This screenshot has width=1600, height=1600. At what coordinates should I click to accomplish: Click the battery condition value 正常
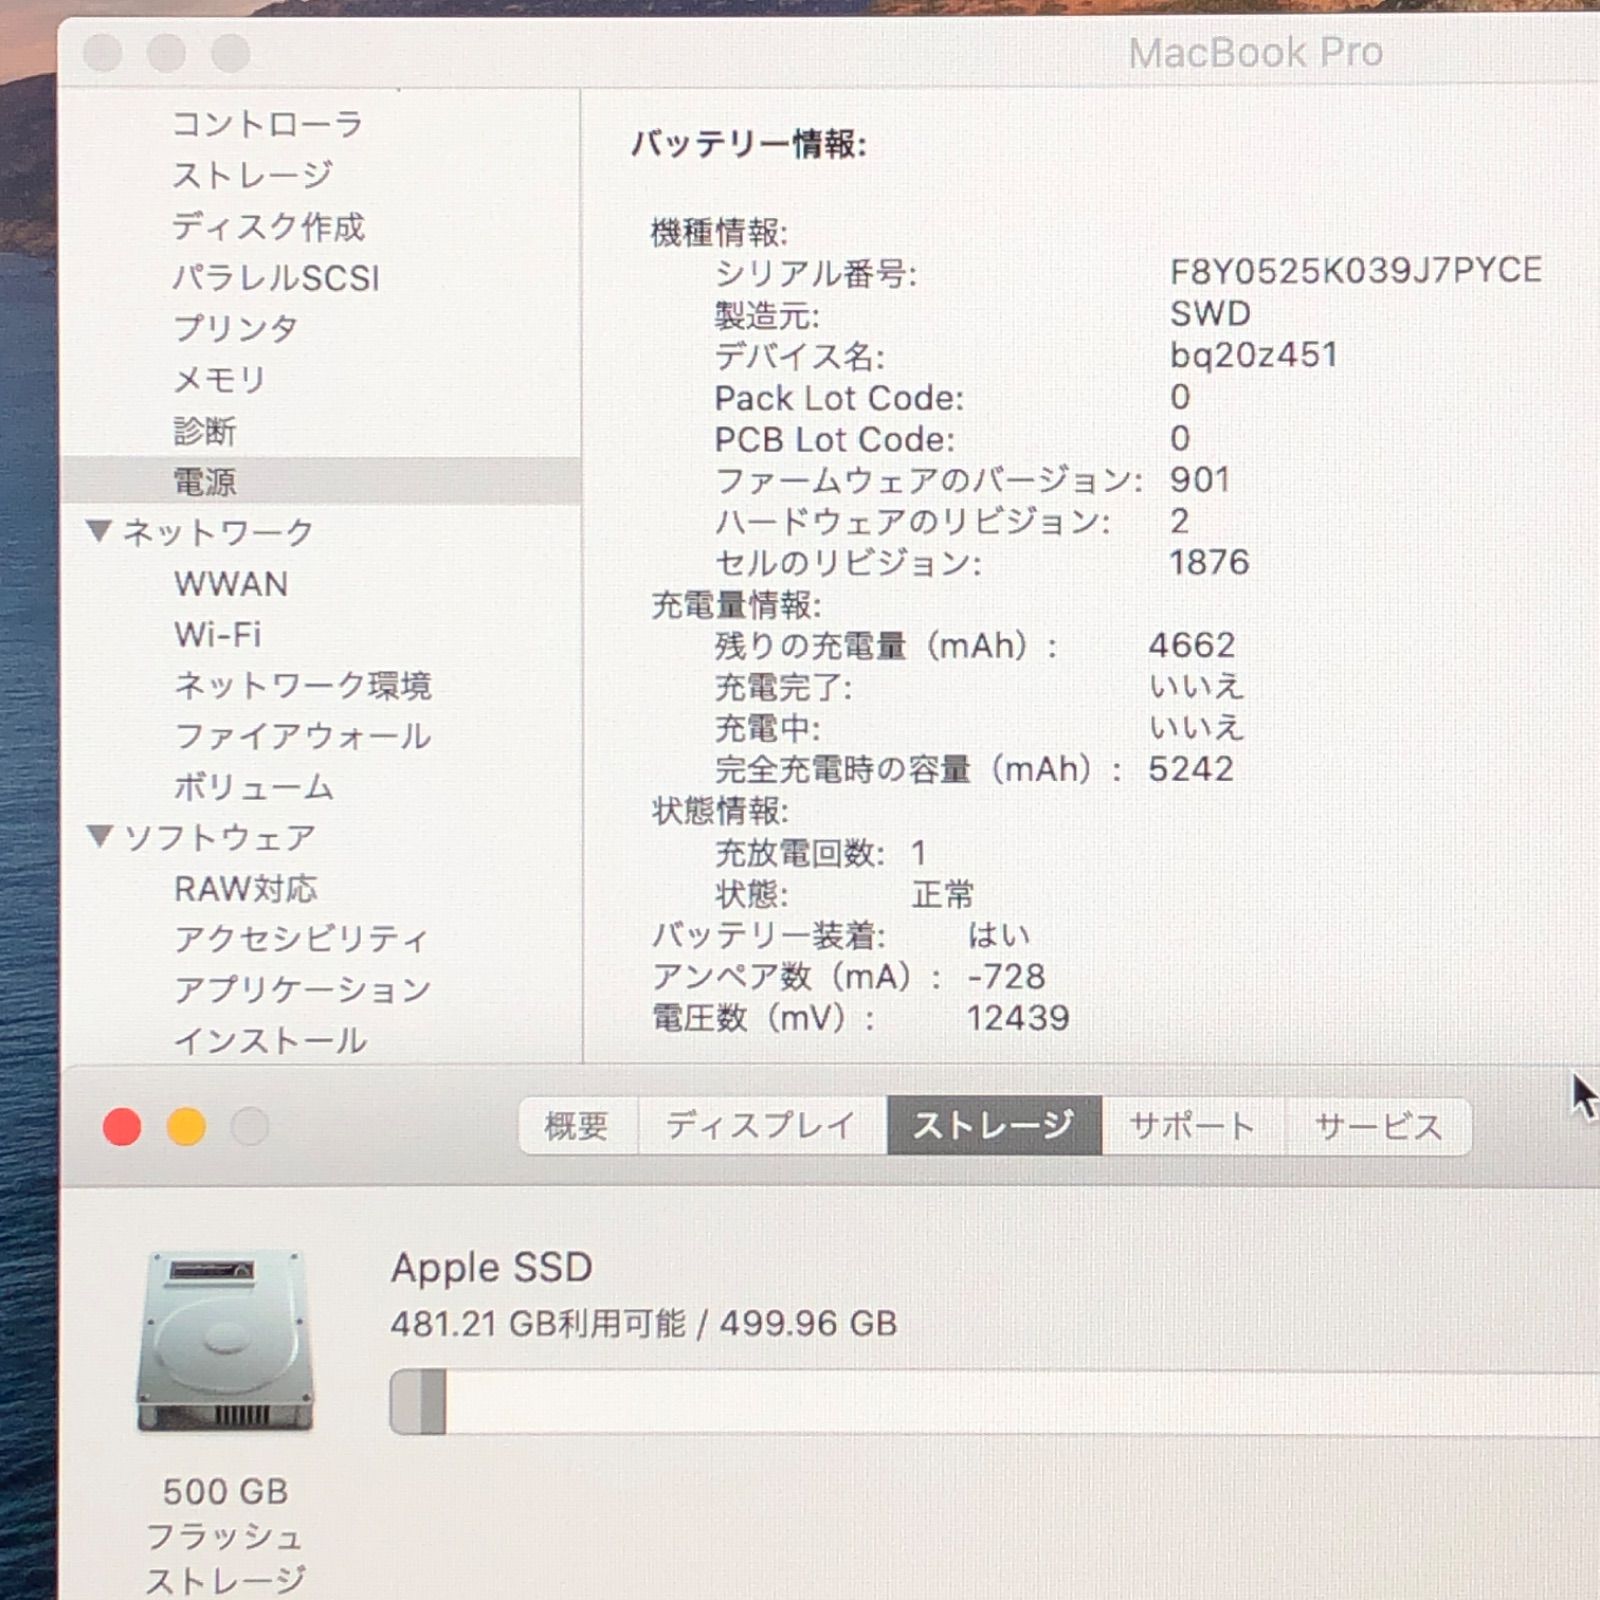[942, 894]
